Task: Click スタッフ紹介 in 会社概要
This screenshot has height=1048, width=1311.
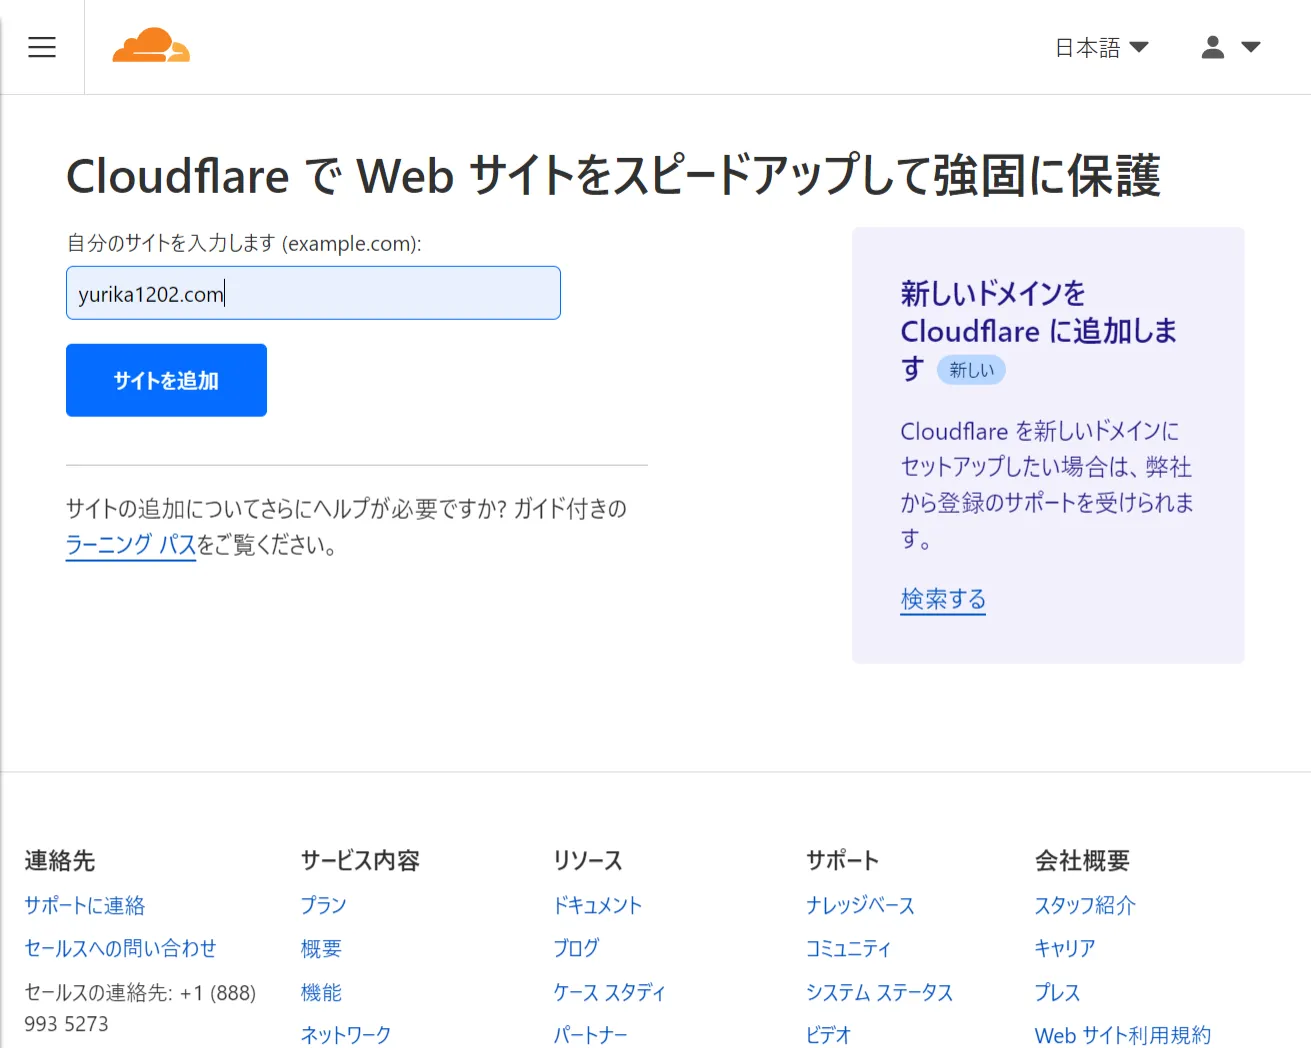Action: tap(1084, 905)
